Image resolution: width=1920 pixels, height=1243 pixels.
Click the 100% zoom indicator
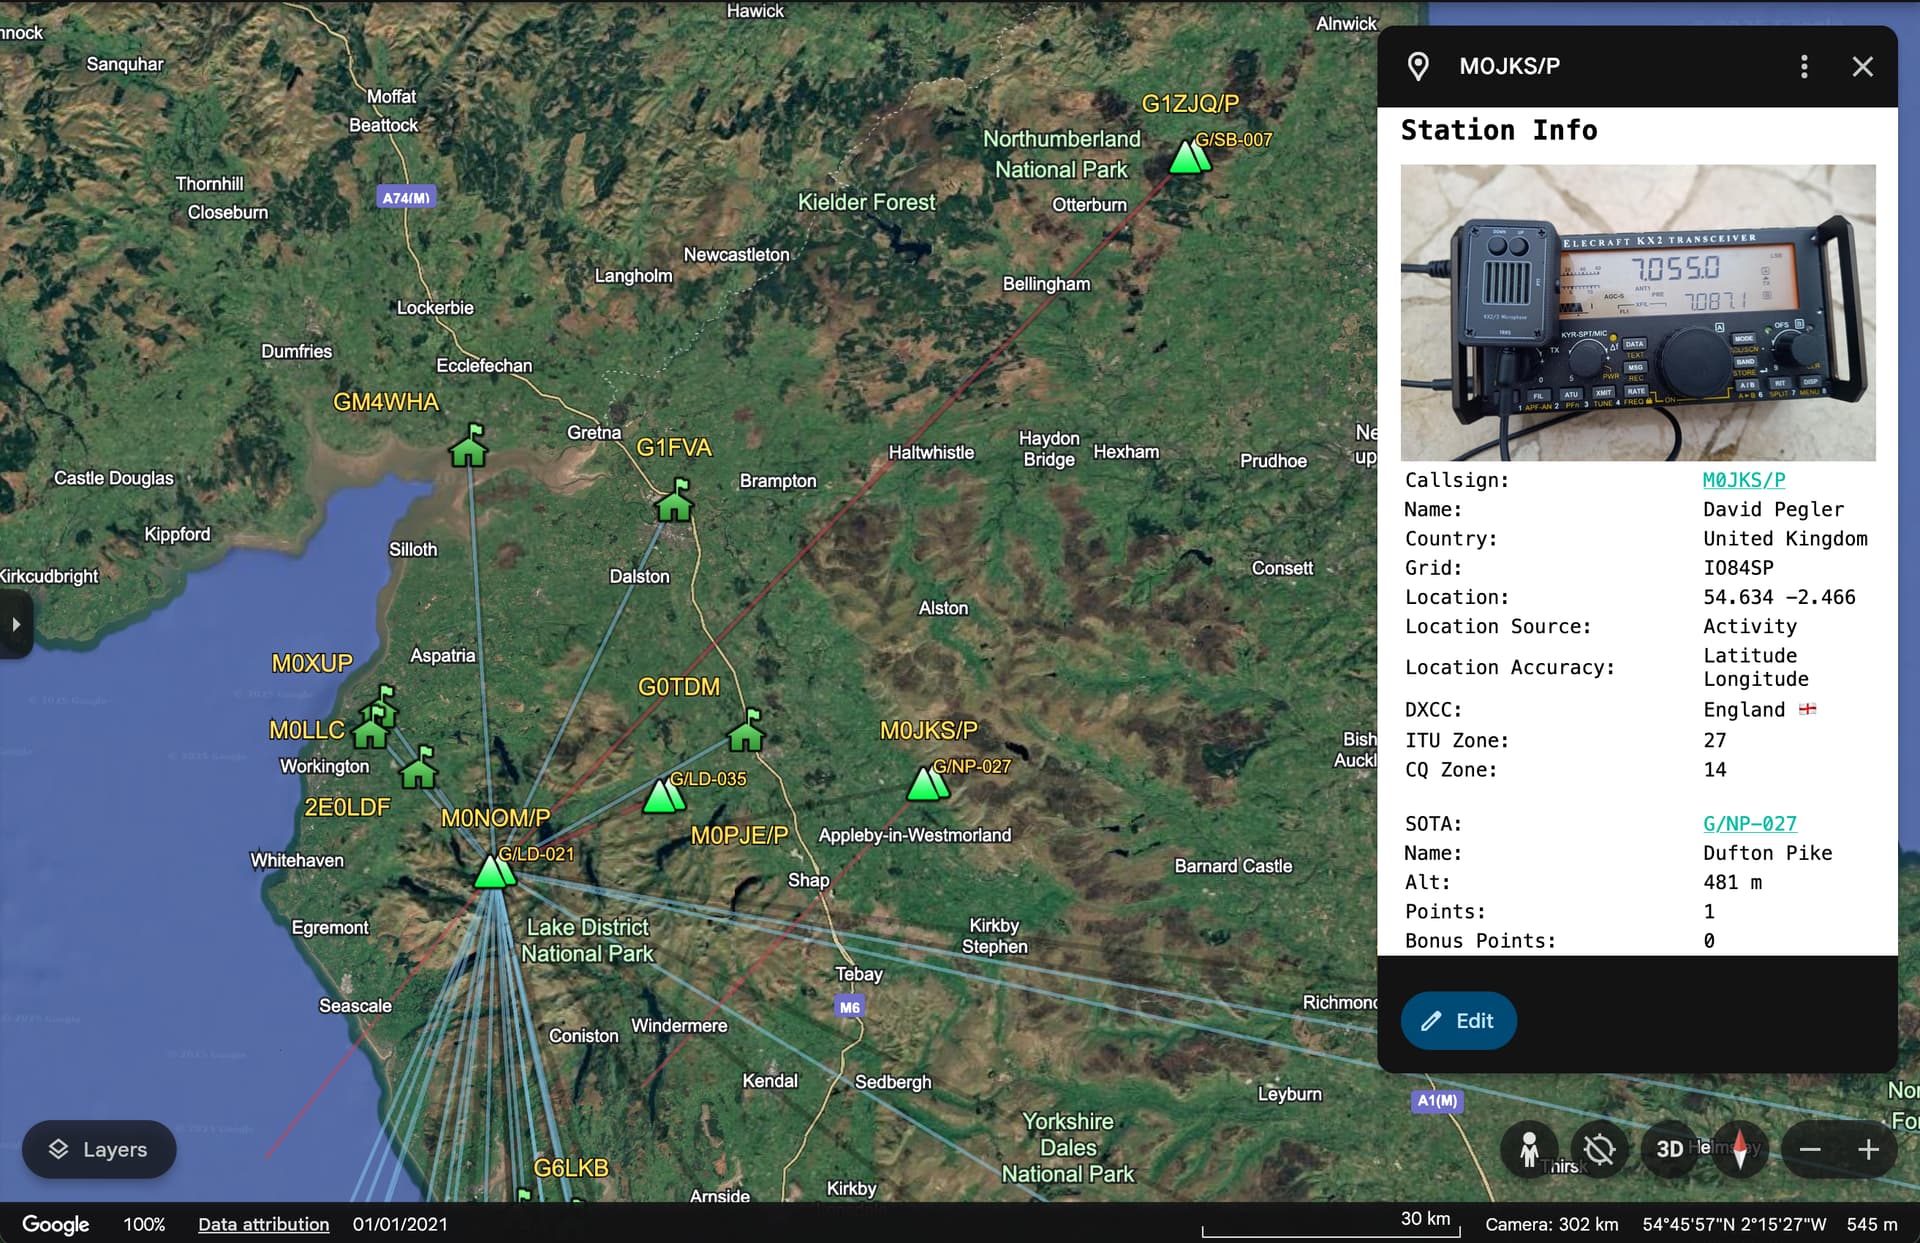[x=144, y=1224]
